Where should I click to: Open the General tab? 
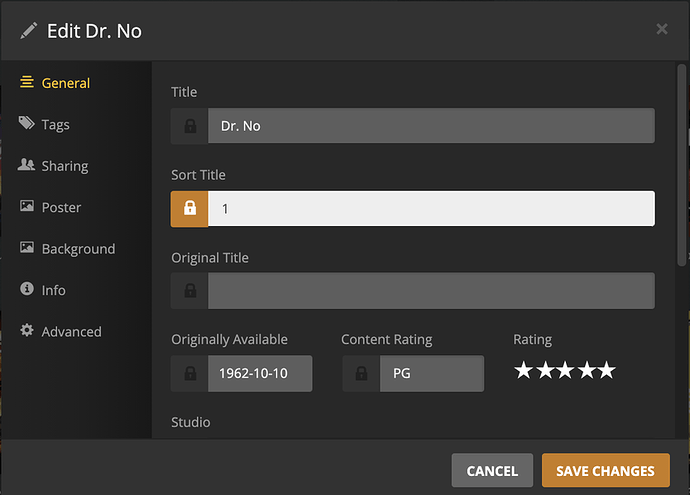point(66,83)
